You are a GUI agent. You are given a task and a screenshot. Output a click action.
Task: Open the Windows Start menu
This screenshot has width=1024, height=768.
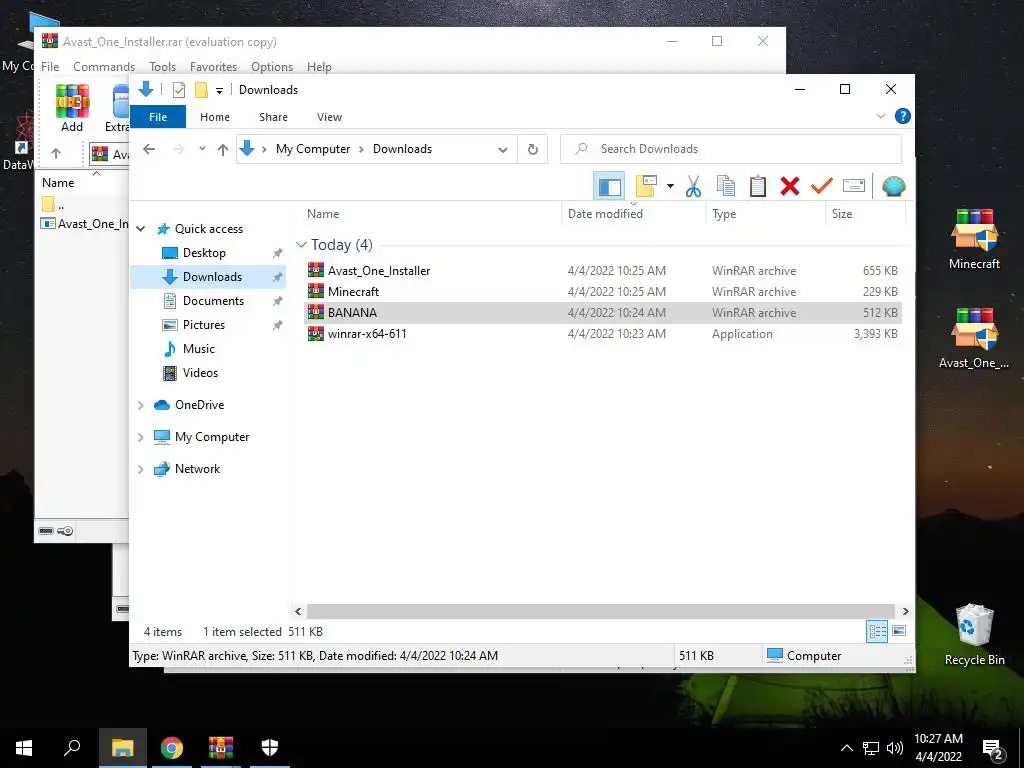(x=24, y=748)
